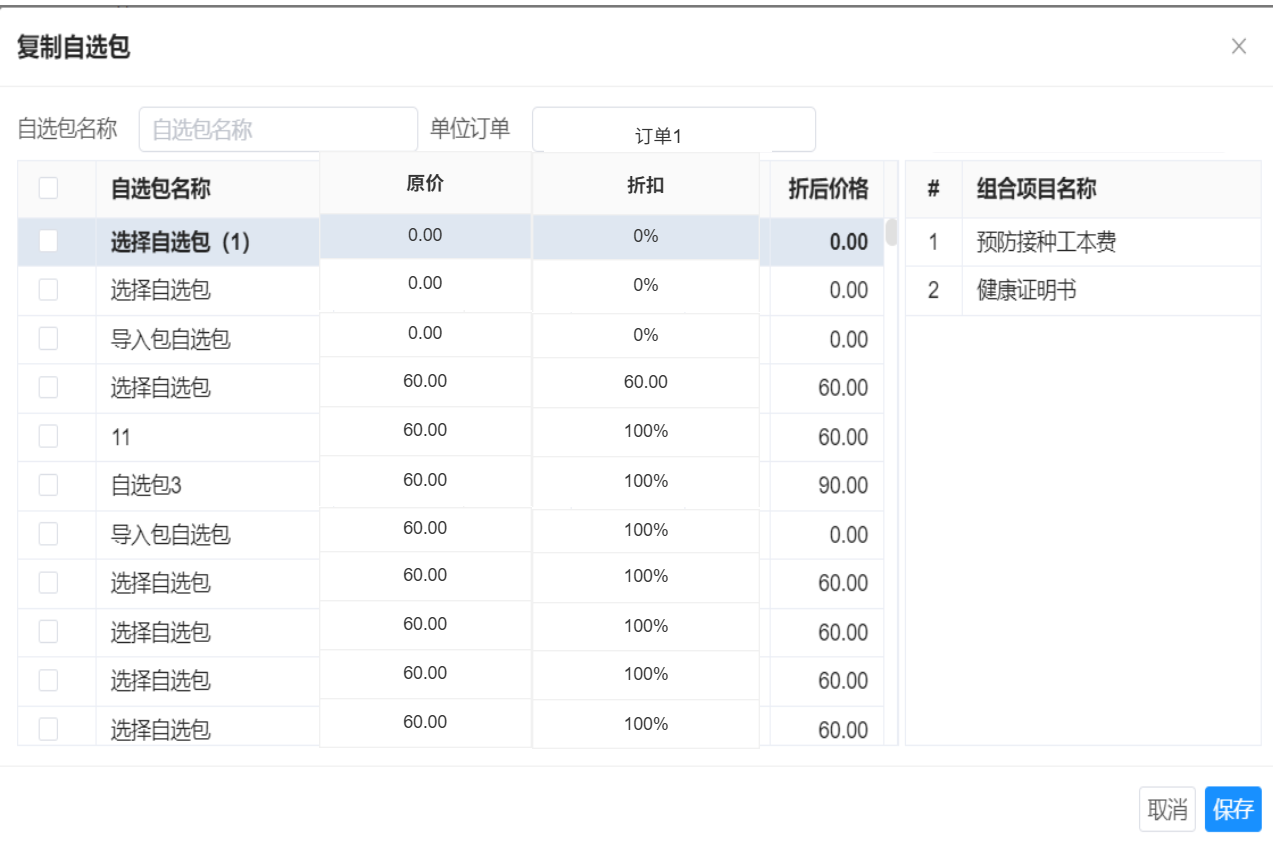The height and width of the screenshot is (846, 1273).
Task: Click the package list vertical scrollbar thumb
Action: [x=891, y=232]
